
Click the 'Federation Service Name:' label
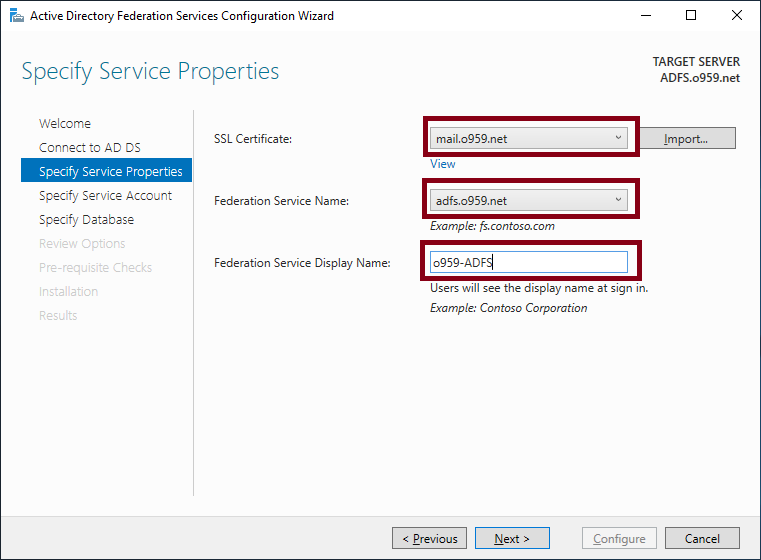[x=281, y=201]
